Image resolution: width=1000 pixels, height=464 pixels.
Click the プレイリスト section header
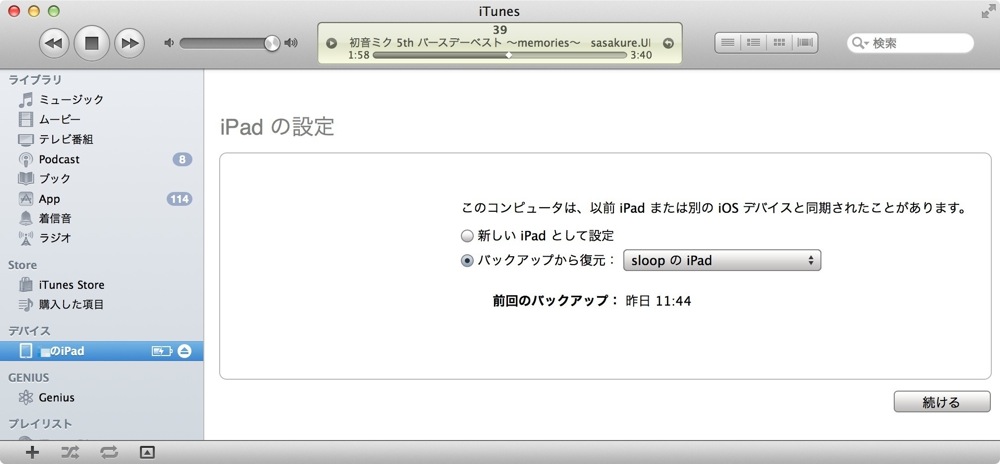(x=40, y=424)
